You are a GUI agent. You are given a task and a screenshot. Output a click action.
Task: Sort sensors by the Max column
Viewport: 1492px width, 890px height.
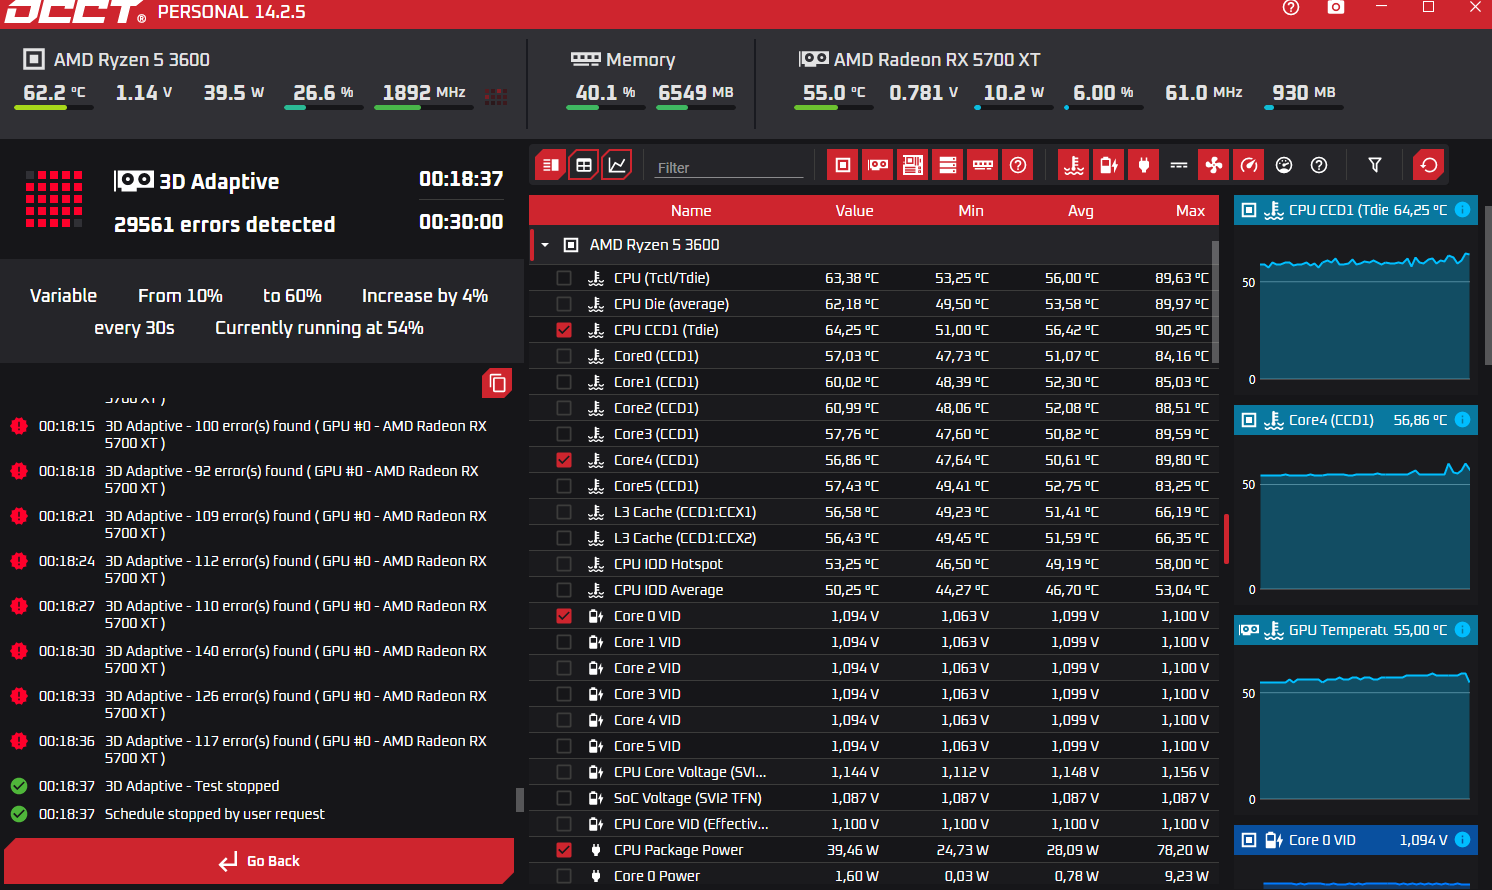click(1190, 211)
